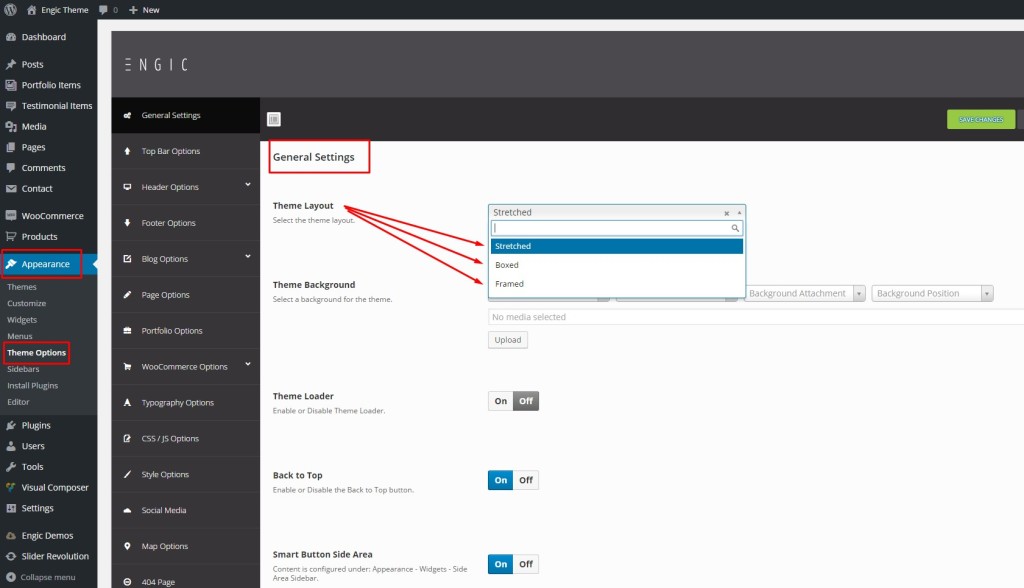Click the WordPress logo icon in admin bar
Image resolution: width=1024 pixels, height=588 pixels.
(x=10, y=9)
